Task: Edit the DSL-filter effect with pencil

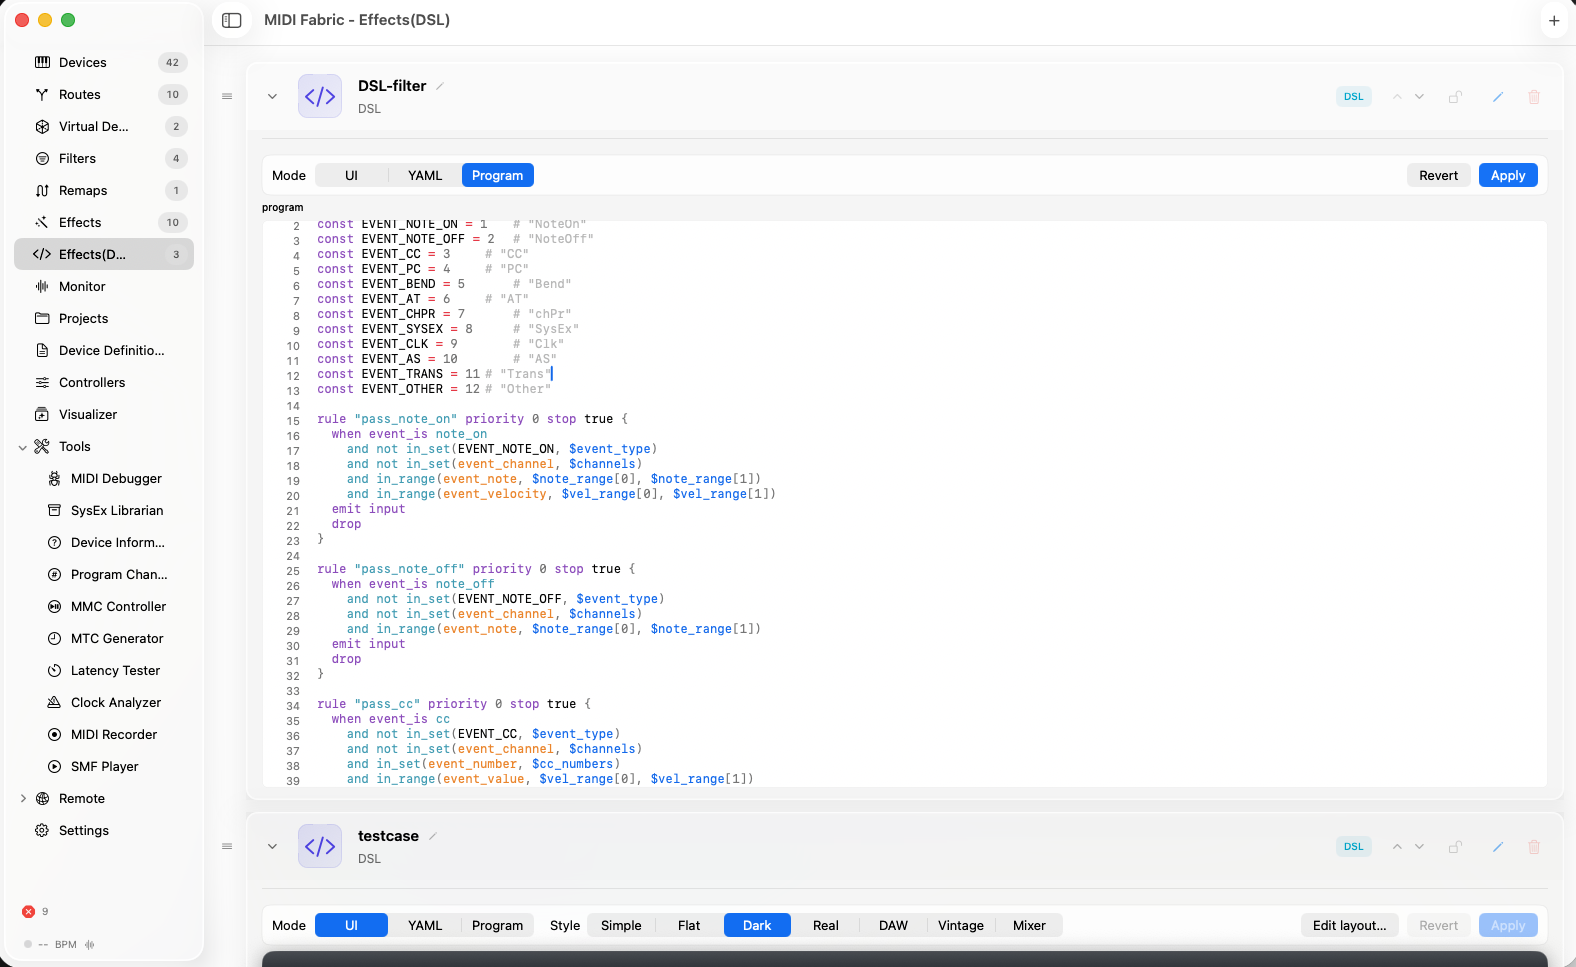Action: 1498,97
